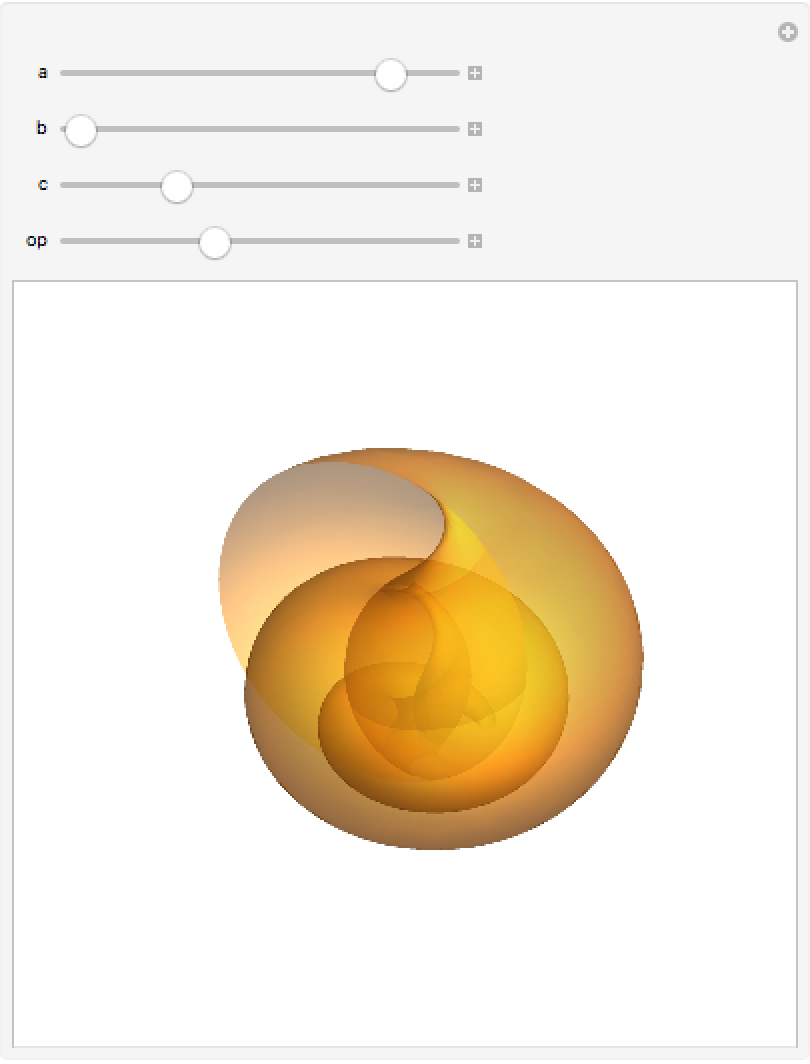Click the empty white area below the surface

point(404,950)
